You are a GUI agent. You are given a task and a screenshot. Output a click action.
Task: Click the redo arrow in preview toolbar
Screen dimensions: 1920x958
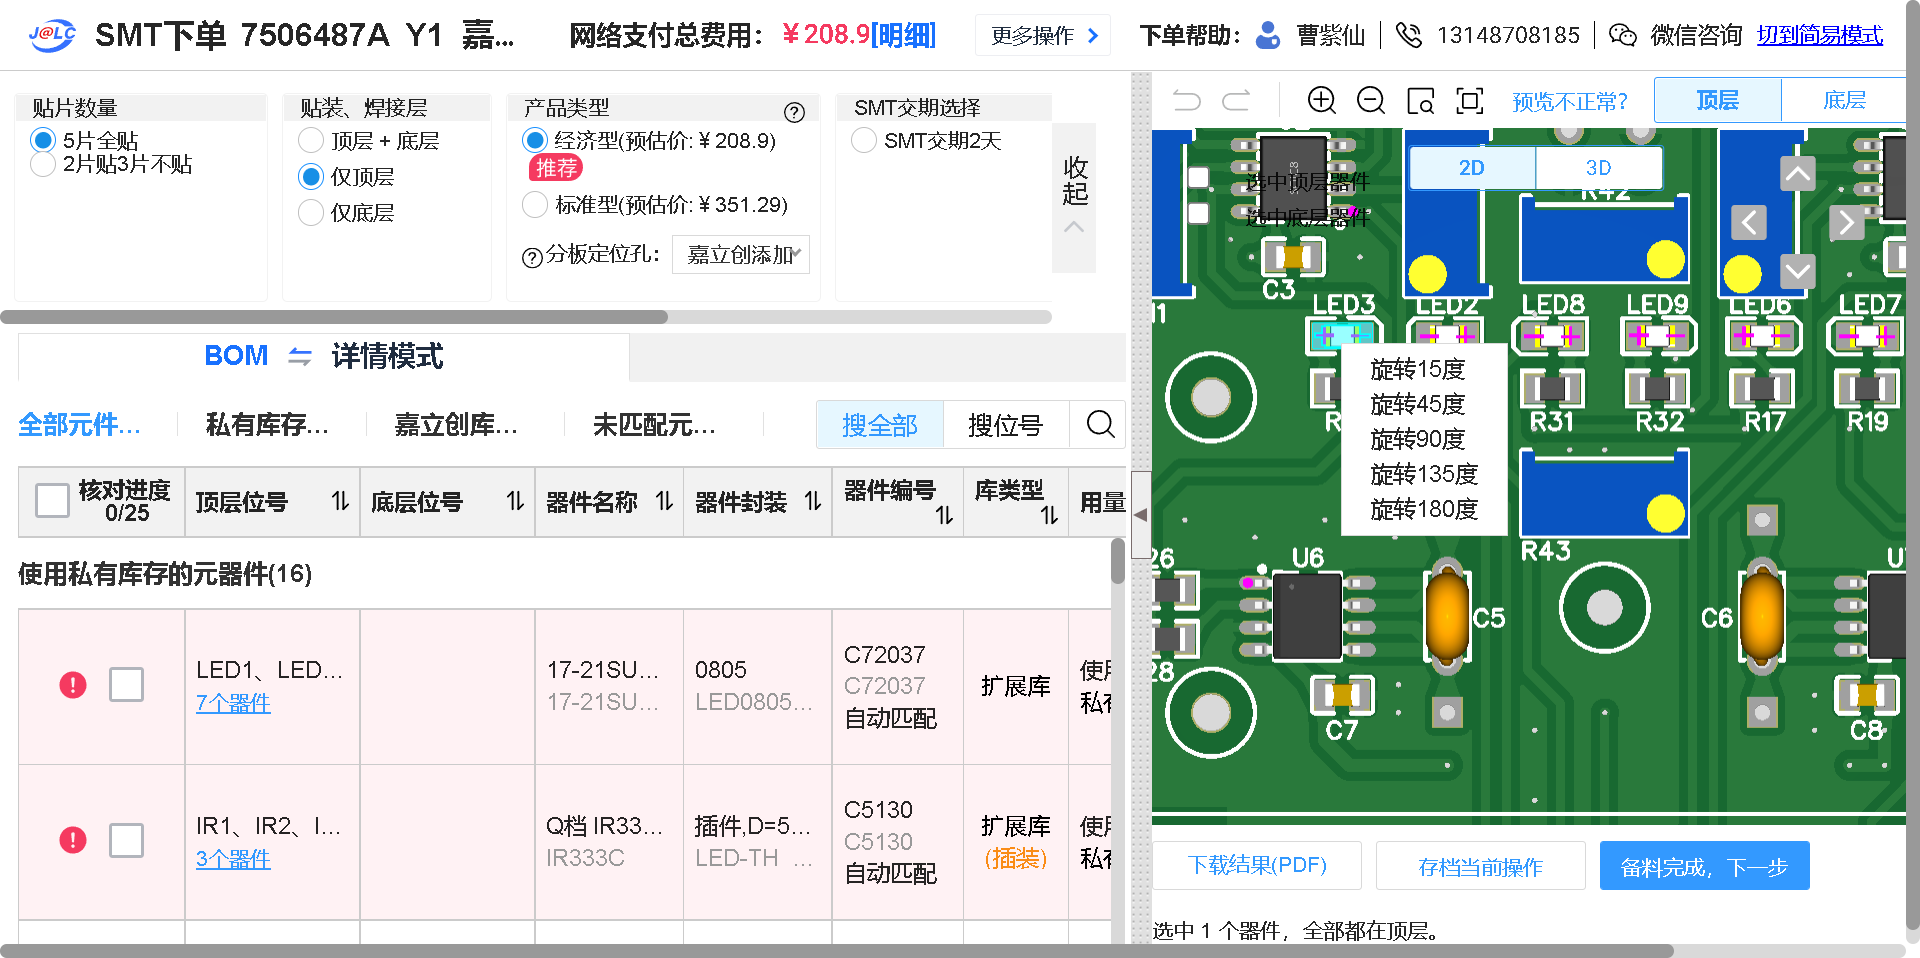tap(1237, 100)
